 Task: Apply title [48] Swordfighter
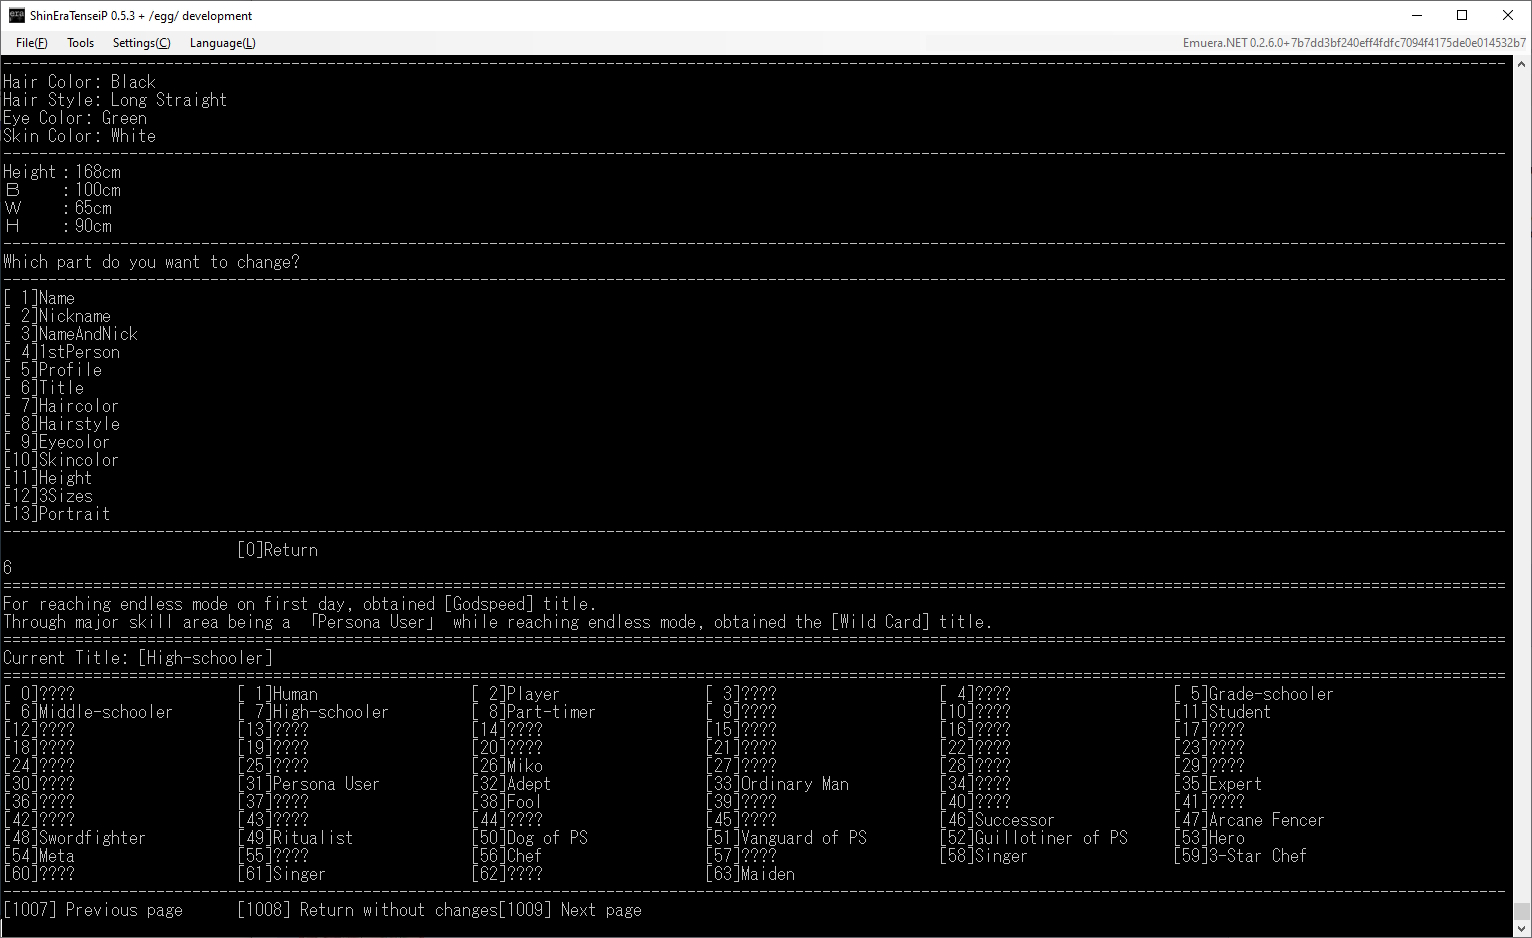75,838
